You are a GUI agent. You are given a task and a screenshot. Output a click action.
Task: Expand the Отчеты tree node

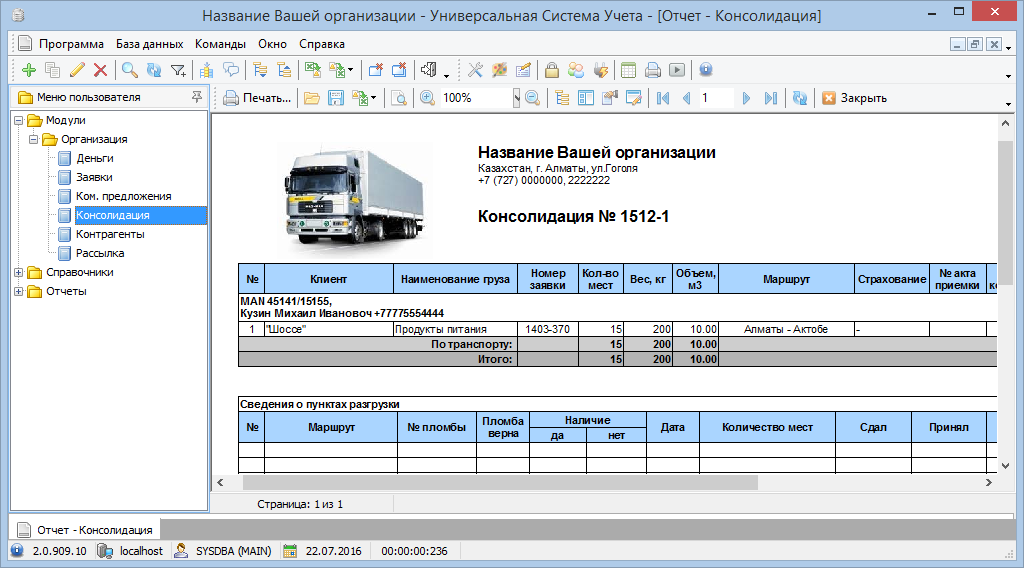(x=19, y=292)
